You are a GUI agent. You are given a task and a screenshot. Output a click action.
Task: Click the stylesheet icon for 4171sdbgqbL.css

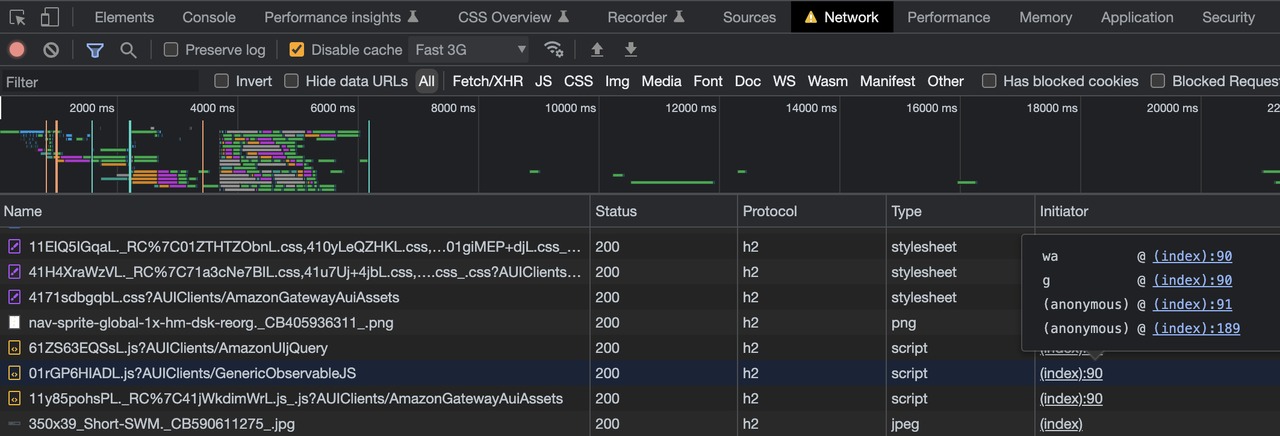[14, 297]
